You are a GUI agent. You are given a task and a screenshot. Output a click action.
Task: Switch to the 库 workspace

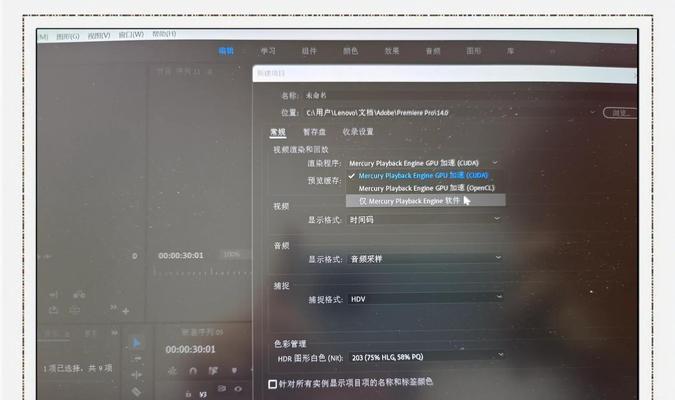pos(510,51)
